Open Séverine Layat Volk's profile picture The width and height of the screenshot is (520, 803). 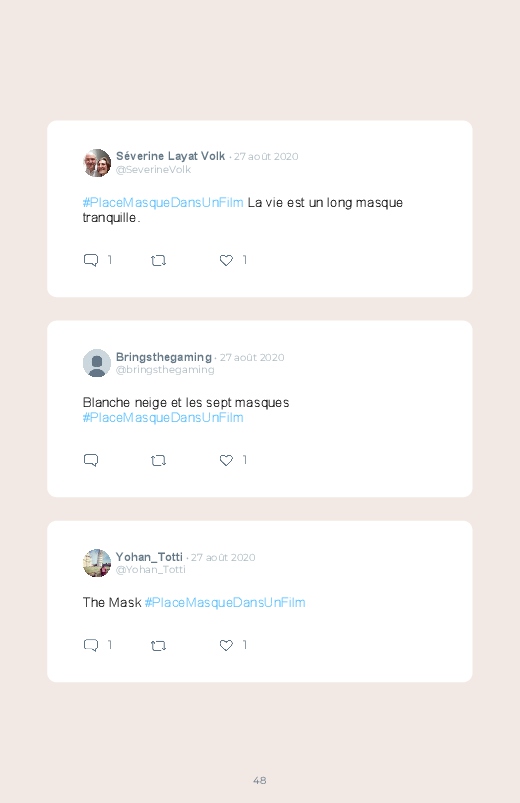coord(97,163)
